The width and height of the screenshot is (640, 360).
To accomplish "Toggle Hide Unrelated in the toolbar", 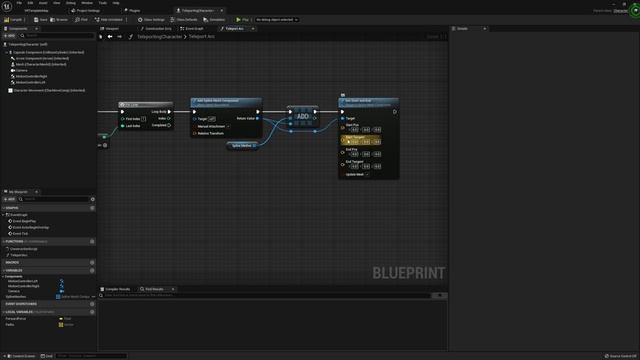I will [x=109, y=20].
